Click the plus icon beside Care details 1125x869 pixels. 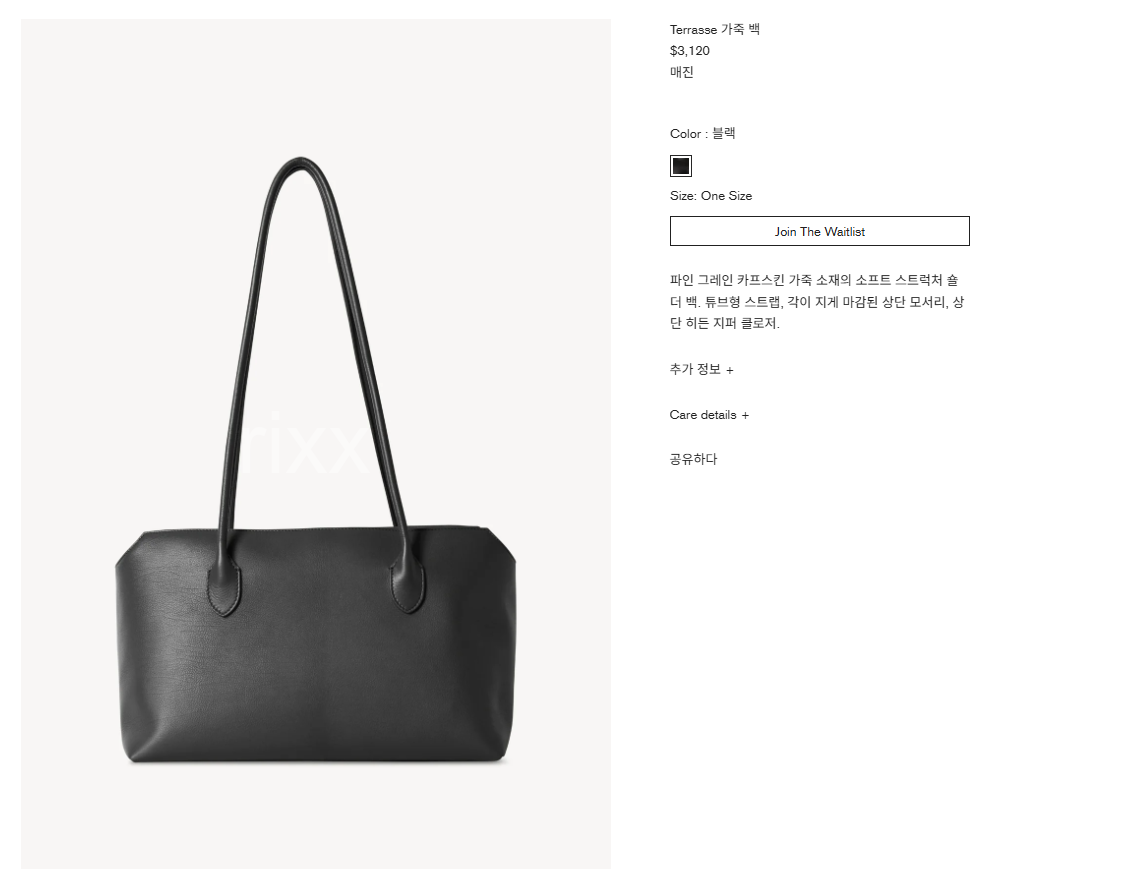tap(745, 415)
